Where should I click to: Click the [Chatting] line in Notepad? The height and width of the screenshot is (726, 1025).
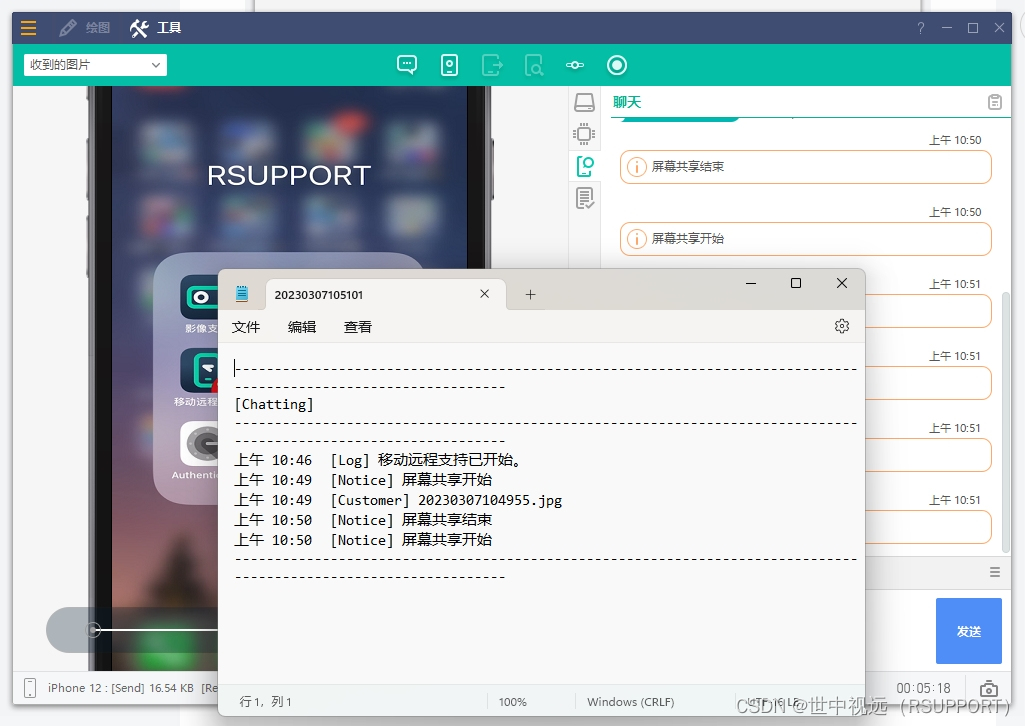click(274, 404)
